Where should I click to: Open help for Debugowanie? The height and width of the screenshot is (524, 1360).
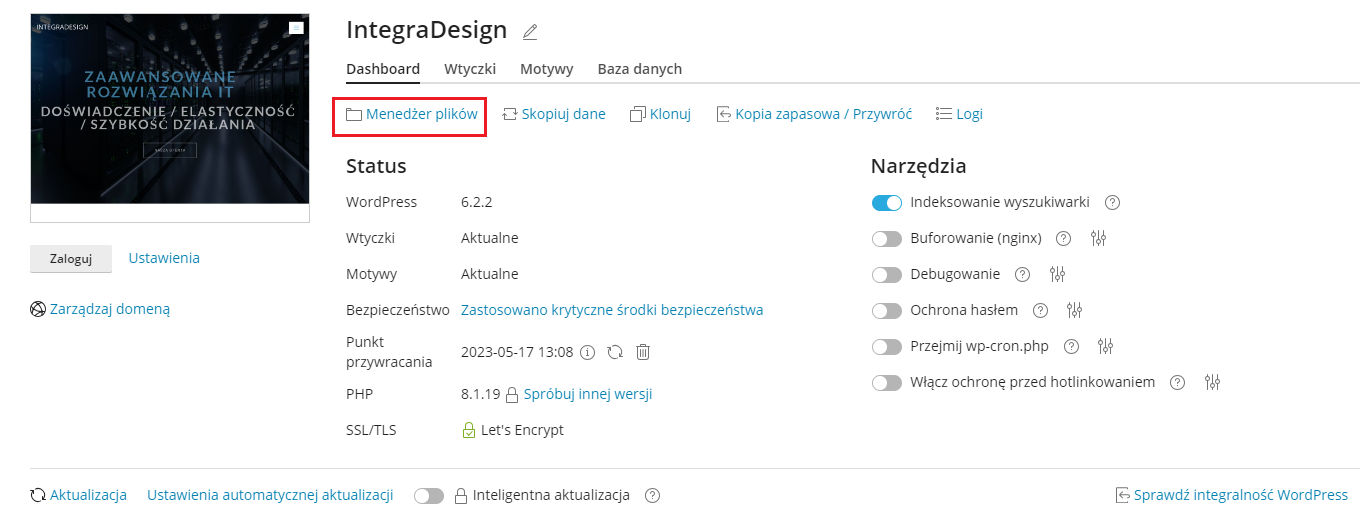point(1022,274)
